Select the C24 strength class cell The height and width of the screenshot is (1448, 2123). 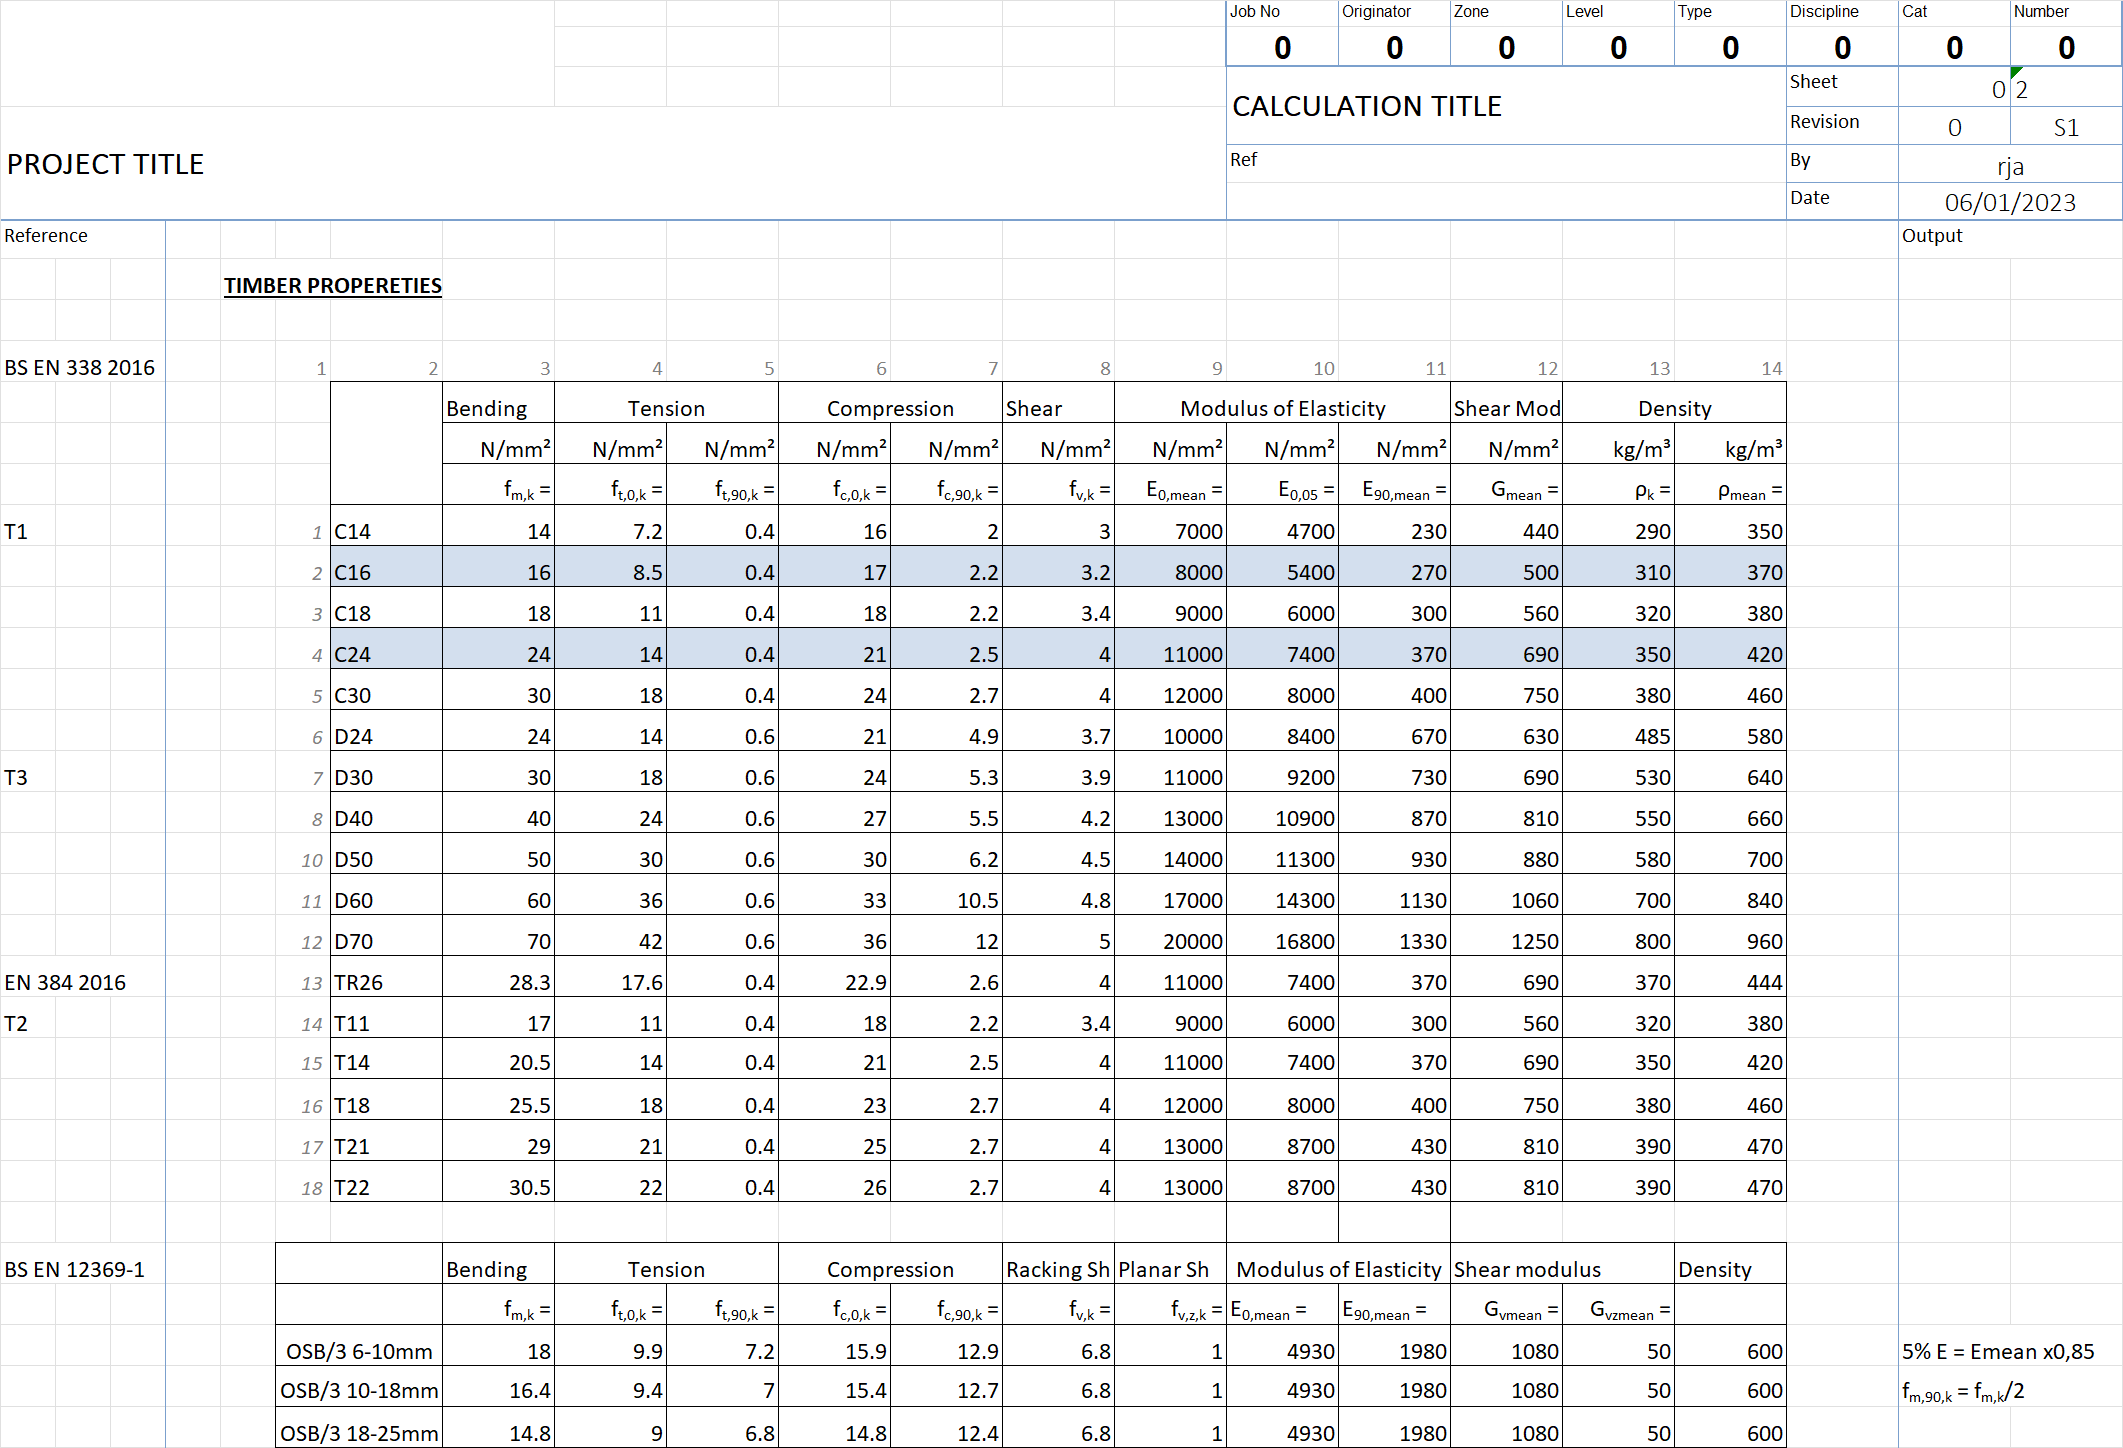coord(386,654)
